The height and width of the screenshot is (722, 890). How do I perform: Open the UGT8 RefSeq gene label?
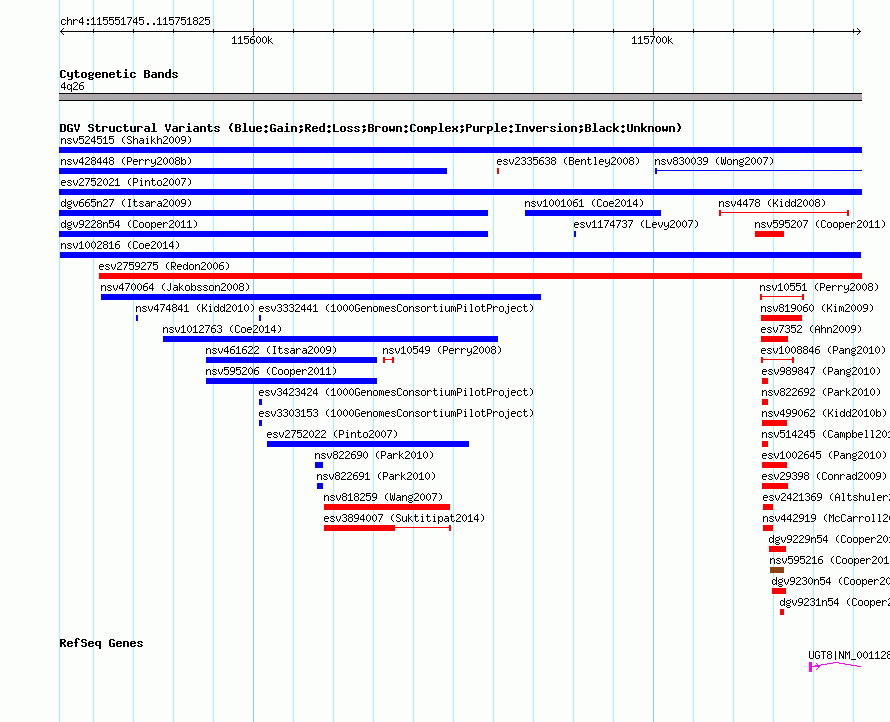click(849, 655)
